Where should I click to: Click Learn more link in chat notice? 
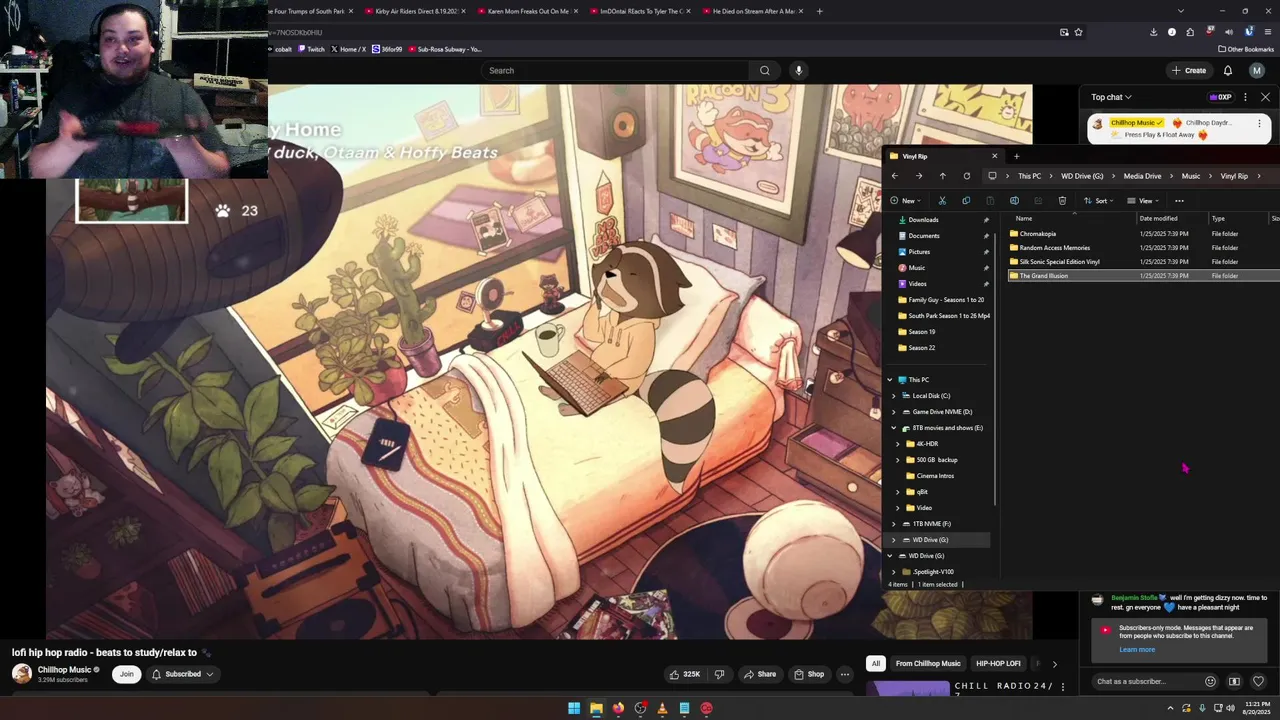(1137, 650)
